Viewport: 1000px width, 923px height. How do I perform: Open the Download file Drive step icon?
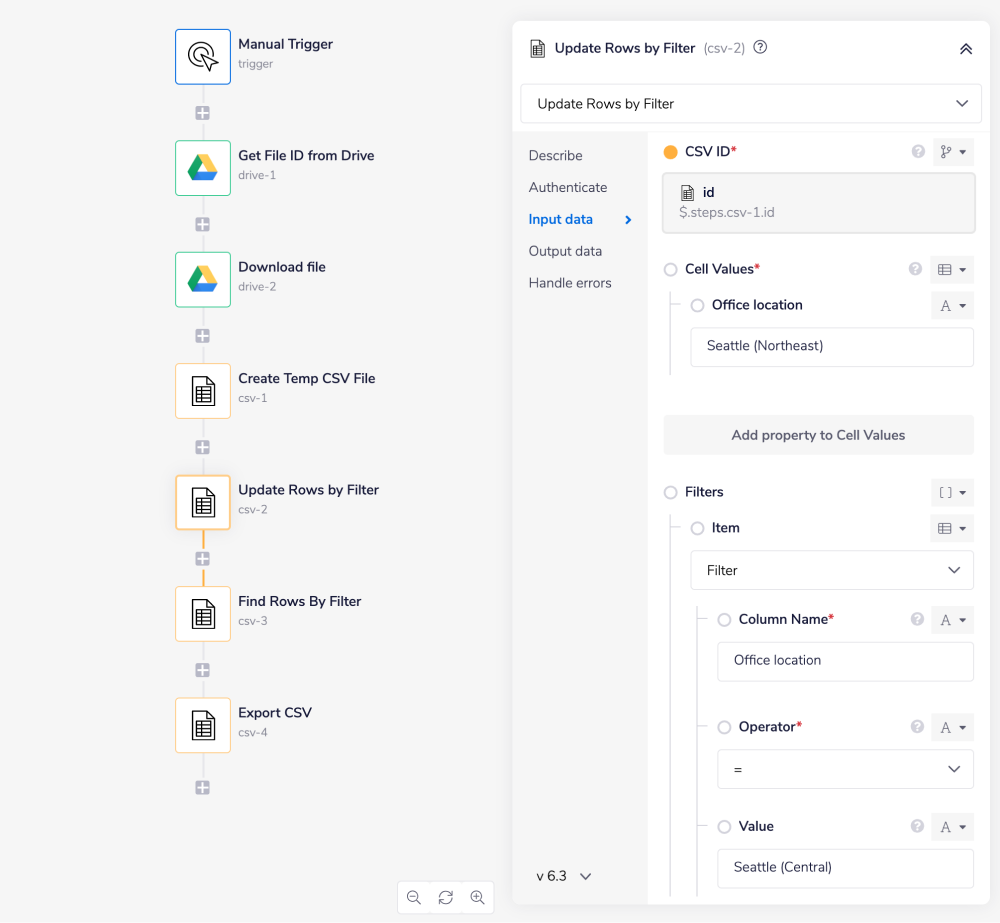pyautogui.click(x=203, y=279)
